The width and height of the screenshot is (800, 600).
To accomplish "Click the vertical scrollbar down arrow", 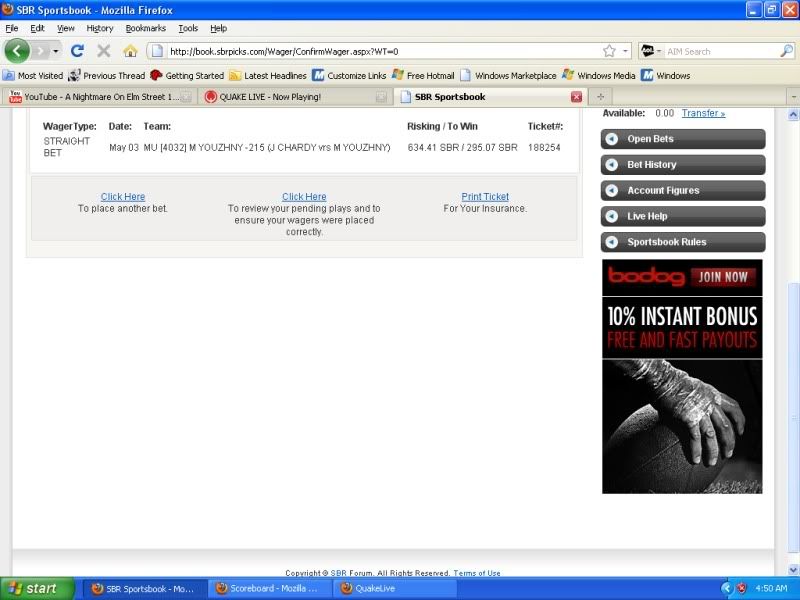I will click(793, 569).
